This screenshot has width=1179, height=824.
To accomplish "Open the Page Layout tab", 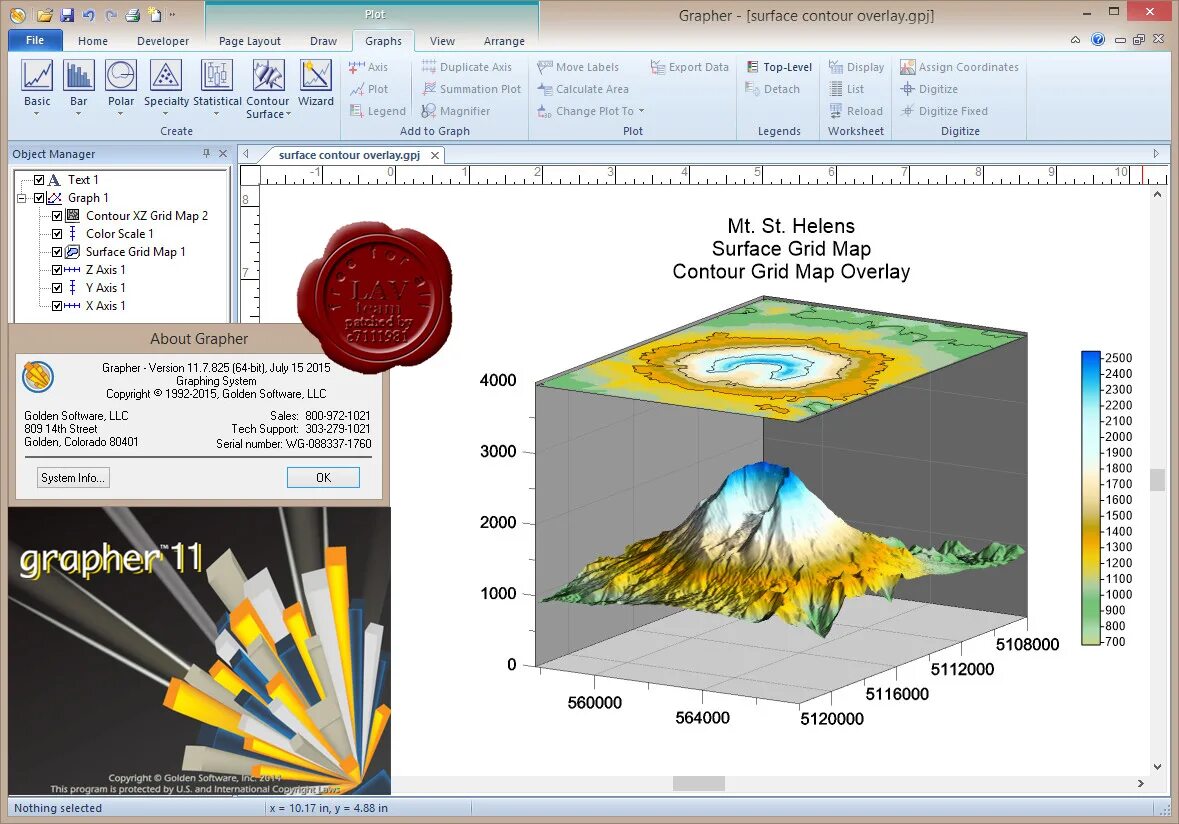I will 250,41.
